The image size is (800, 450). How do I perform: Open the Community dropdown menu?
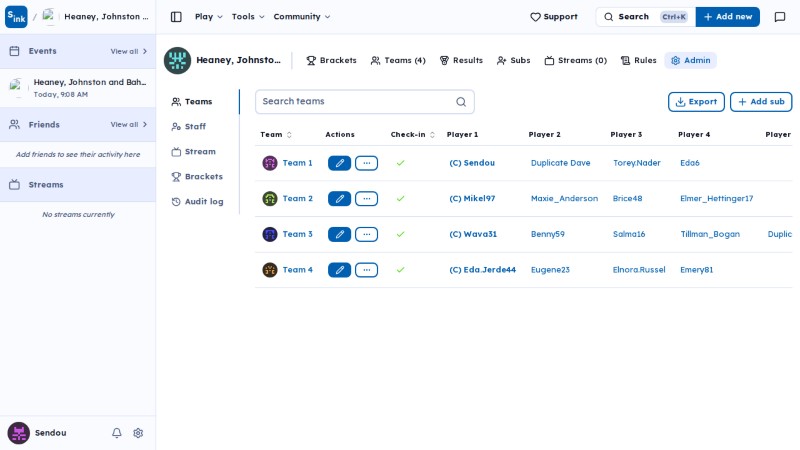coord(302,17)
